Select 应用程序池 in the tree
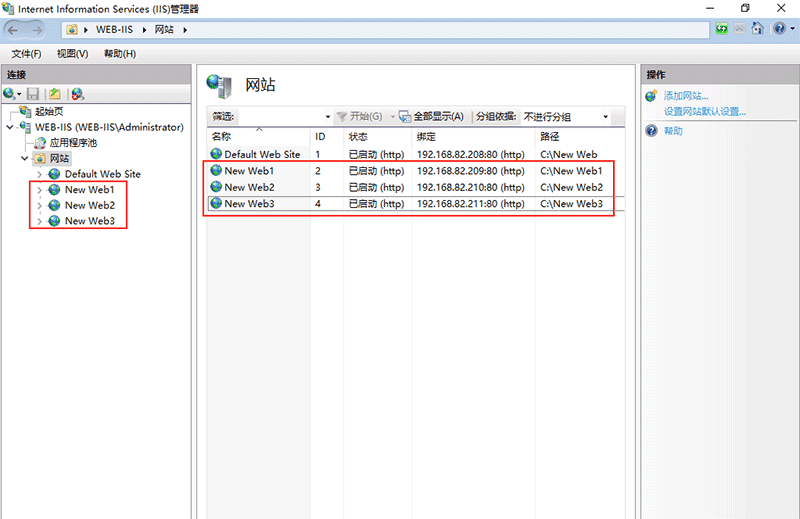This screenshot has height=519, width=800. tap(73, 143)
